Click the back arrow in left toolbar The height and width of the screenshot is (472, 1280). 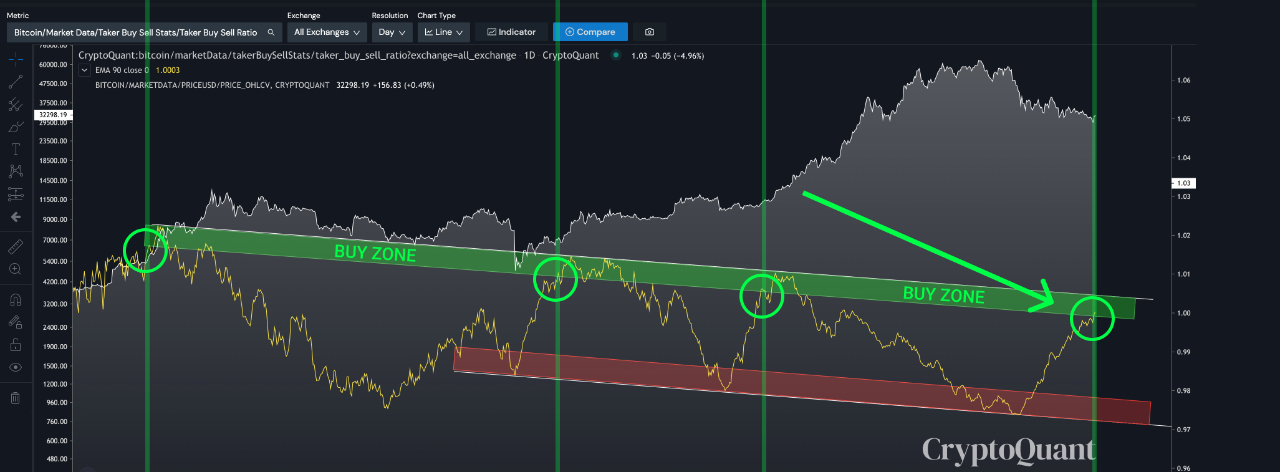click(x=15, y=216)
